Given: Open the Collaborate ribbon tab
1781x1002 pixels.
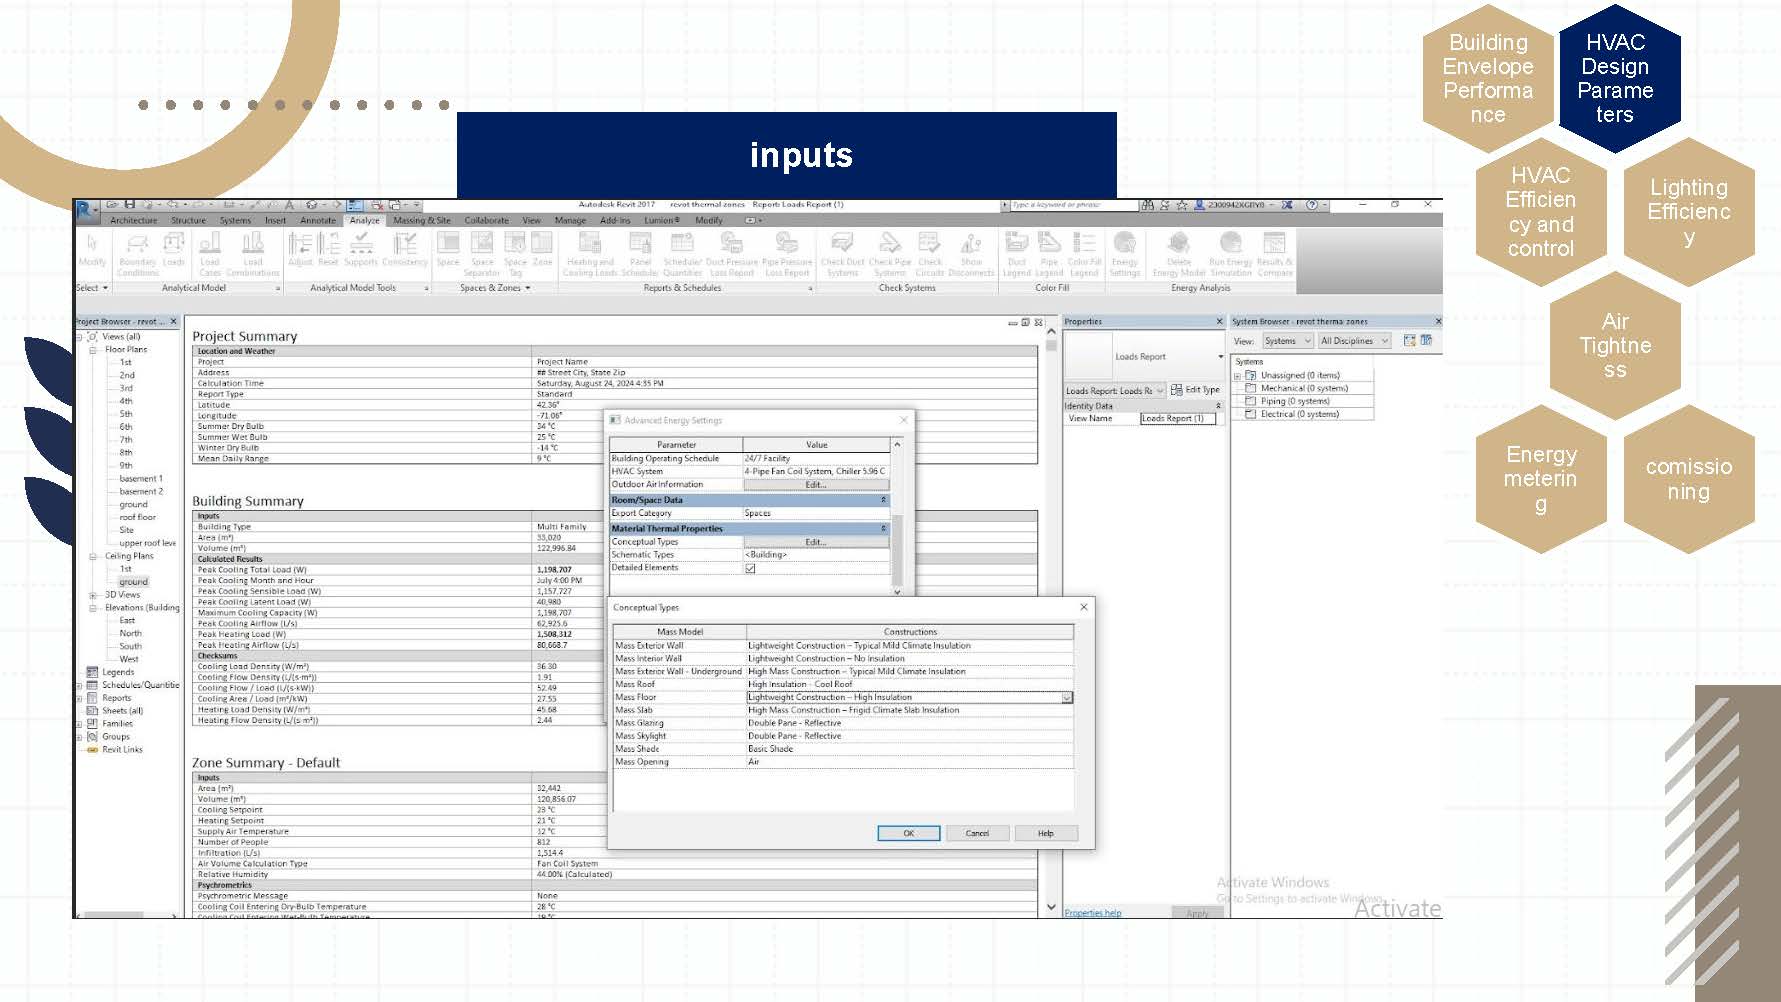Looking at the screenshot, I should tap(486, 220).
